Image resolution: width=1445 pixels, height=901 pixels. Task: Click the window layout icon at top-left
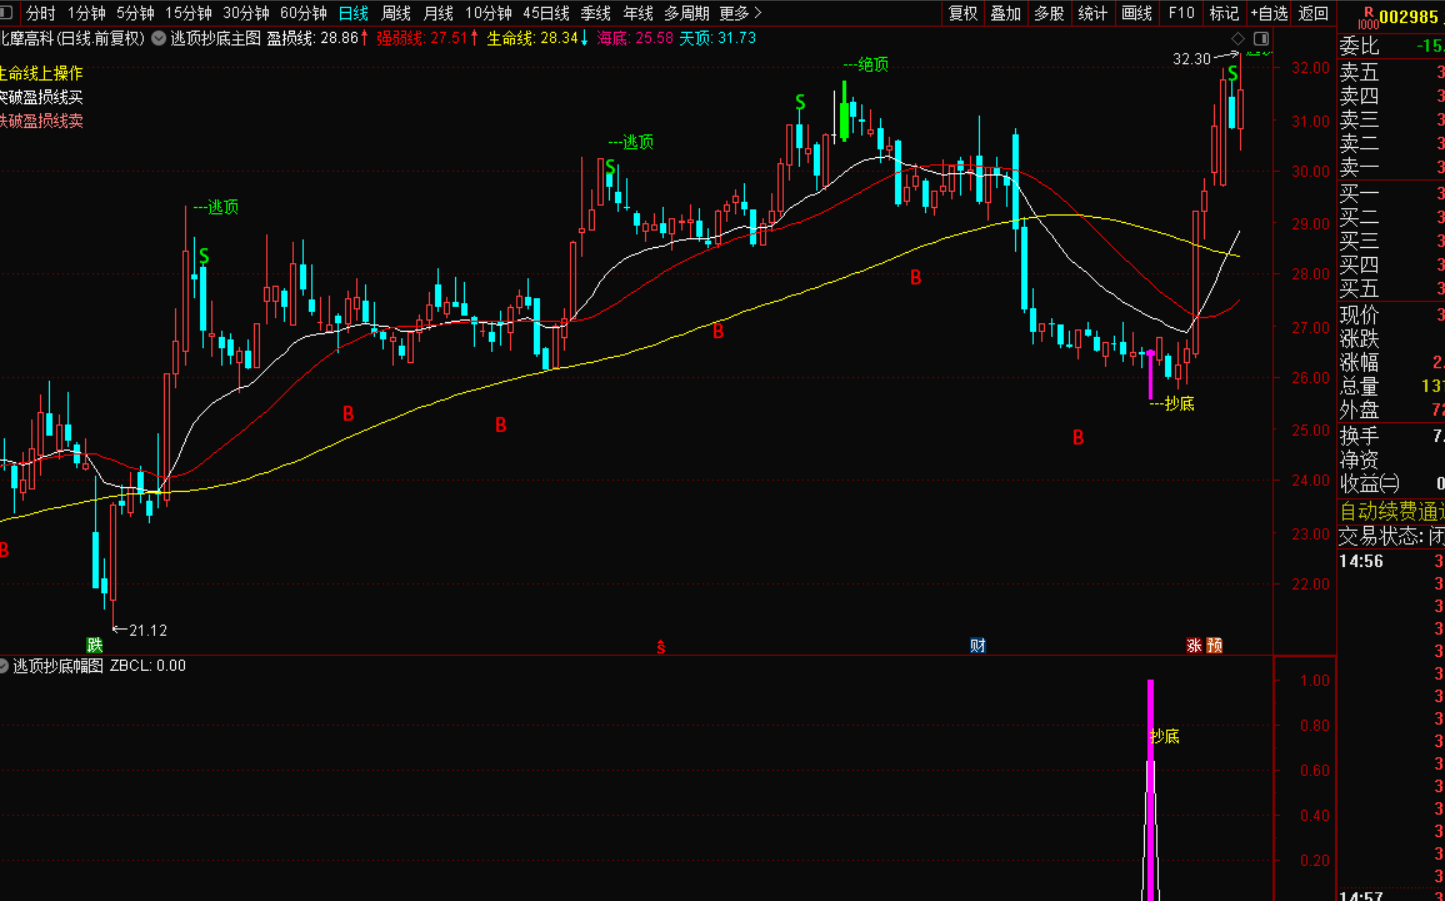pos(7,13)
